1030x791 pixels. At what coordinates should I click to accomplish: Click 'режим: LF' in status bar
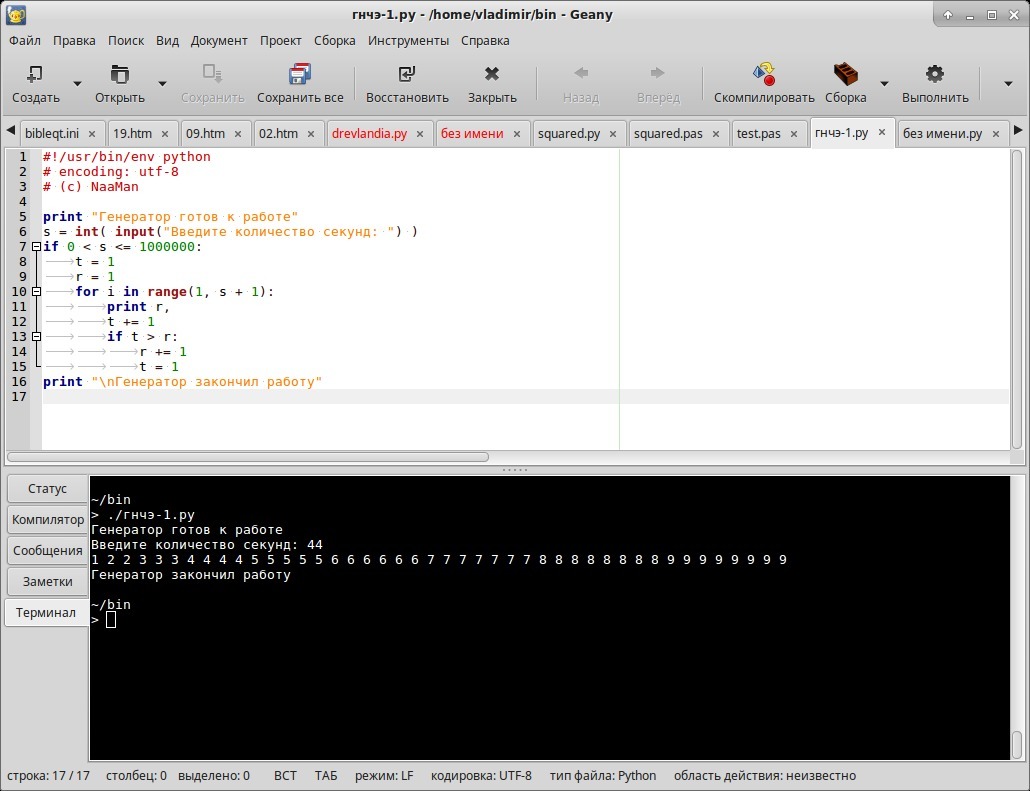coord(384,776)
